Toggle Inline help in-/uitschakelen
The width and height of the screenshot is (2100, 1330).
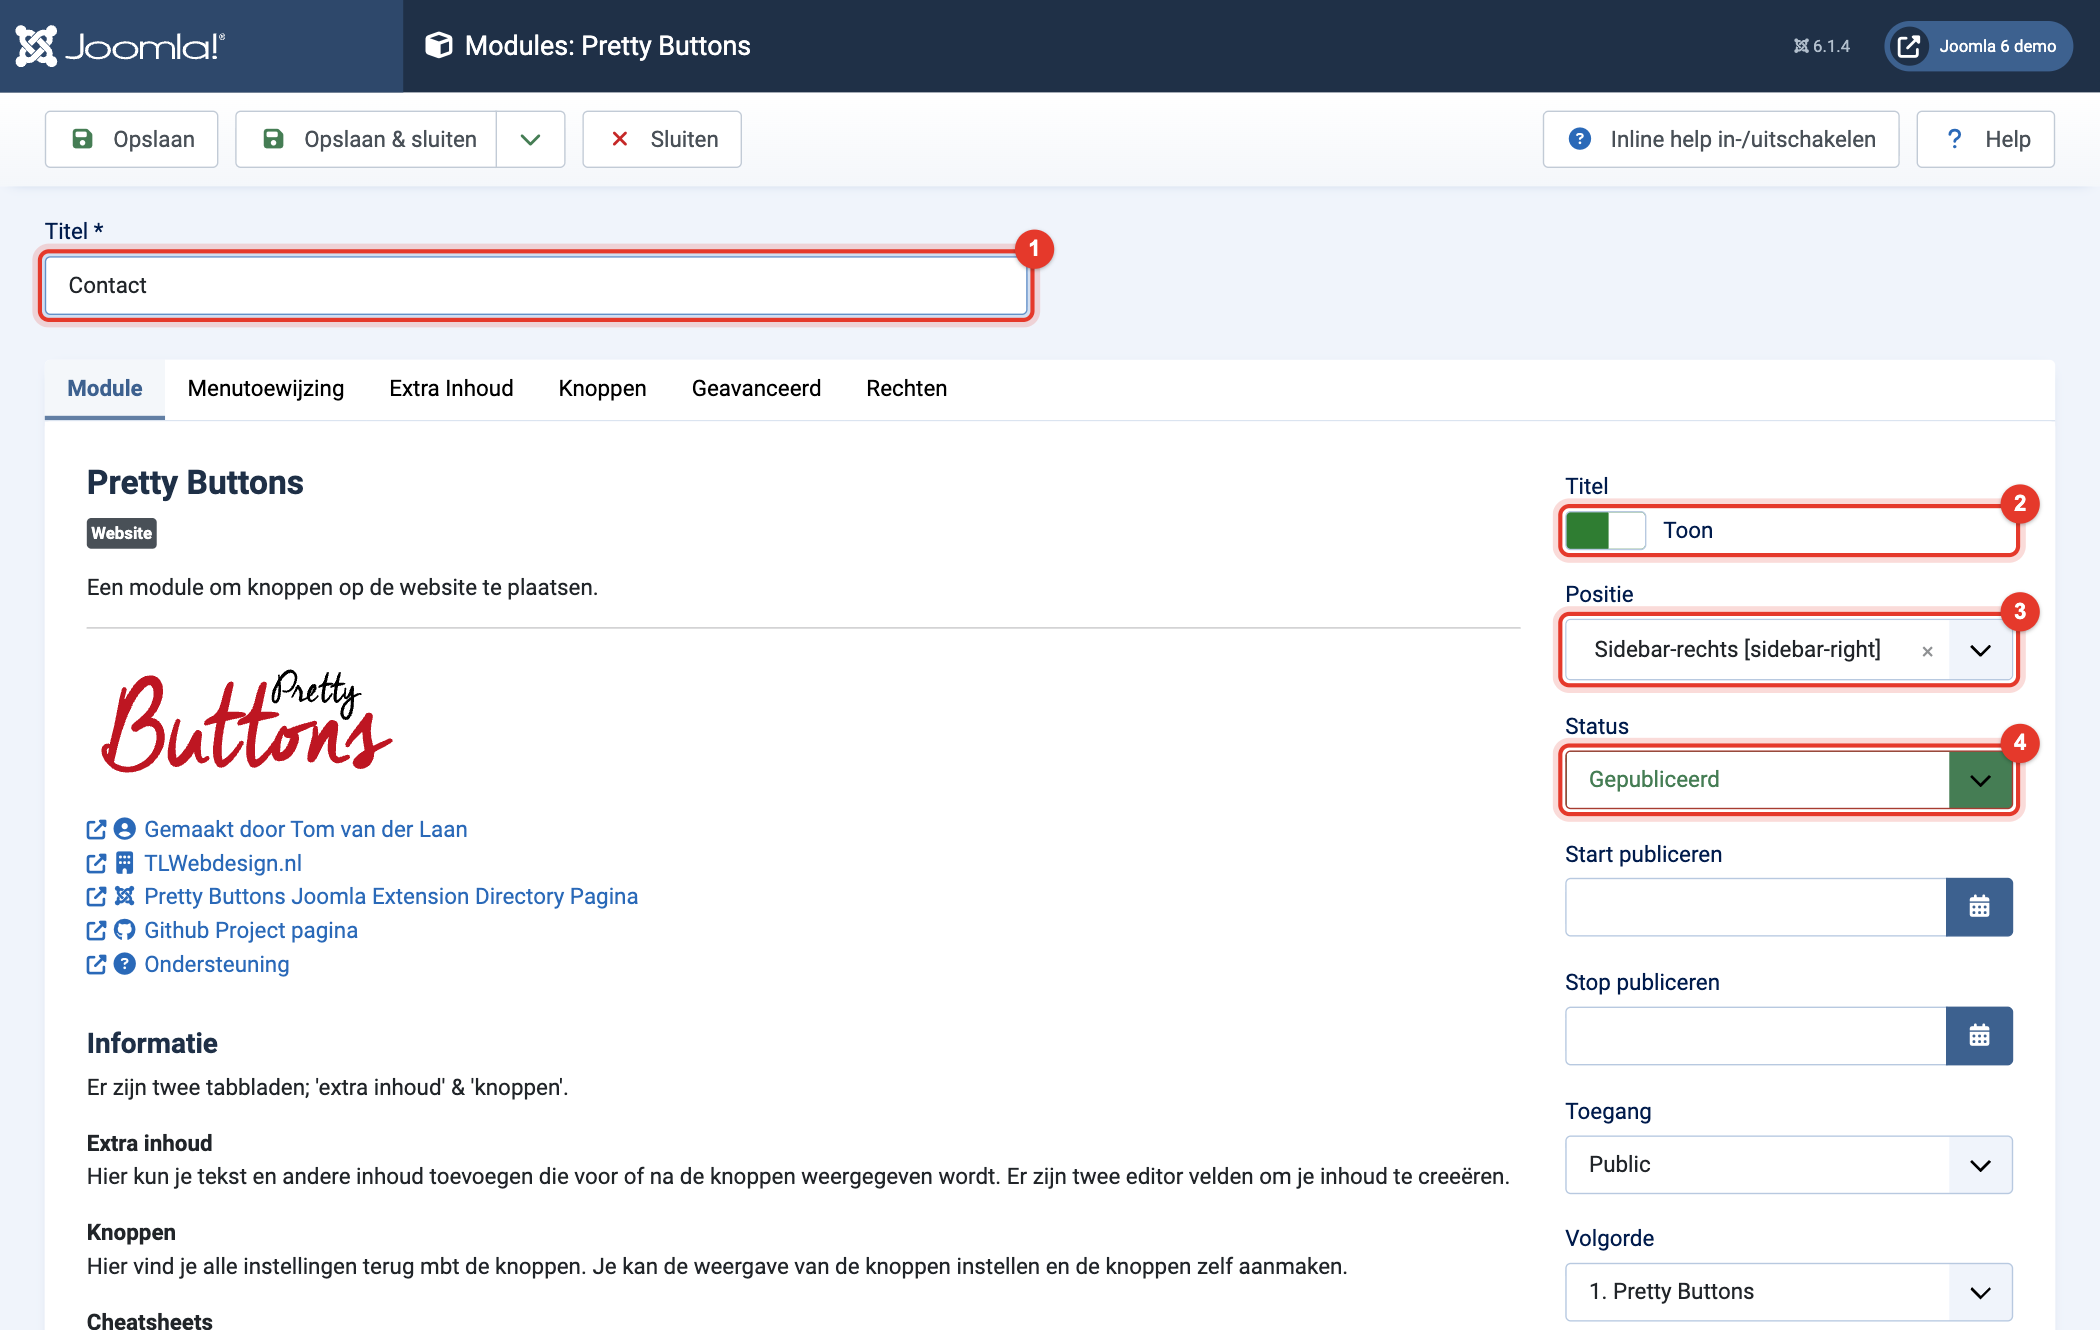pos(1720,139)
